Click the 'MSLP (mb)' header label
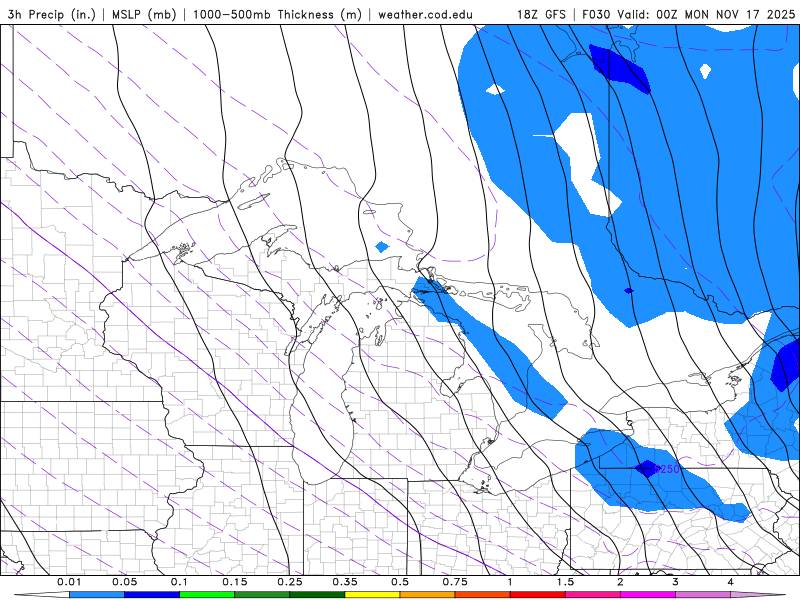Viewport: 800px width, 600px height. point(143,14)
